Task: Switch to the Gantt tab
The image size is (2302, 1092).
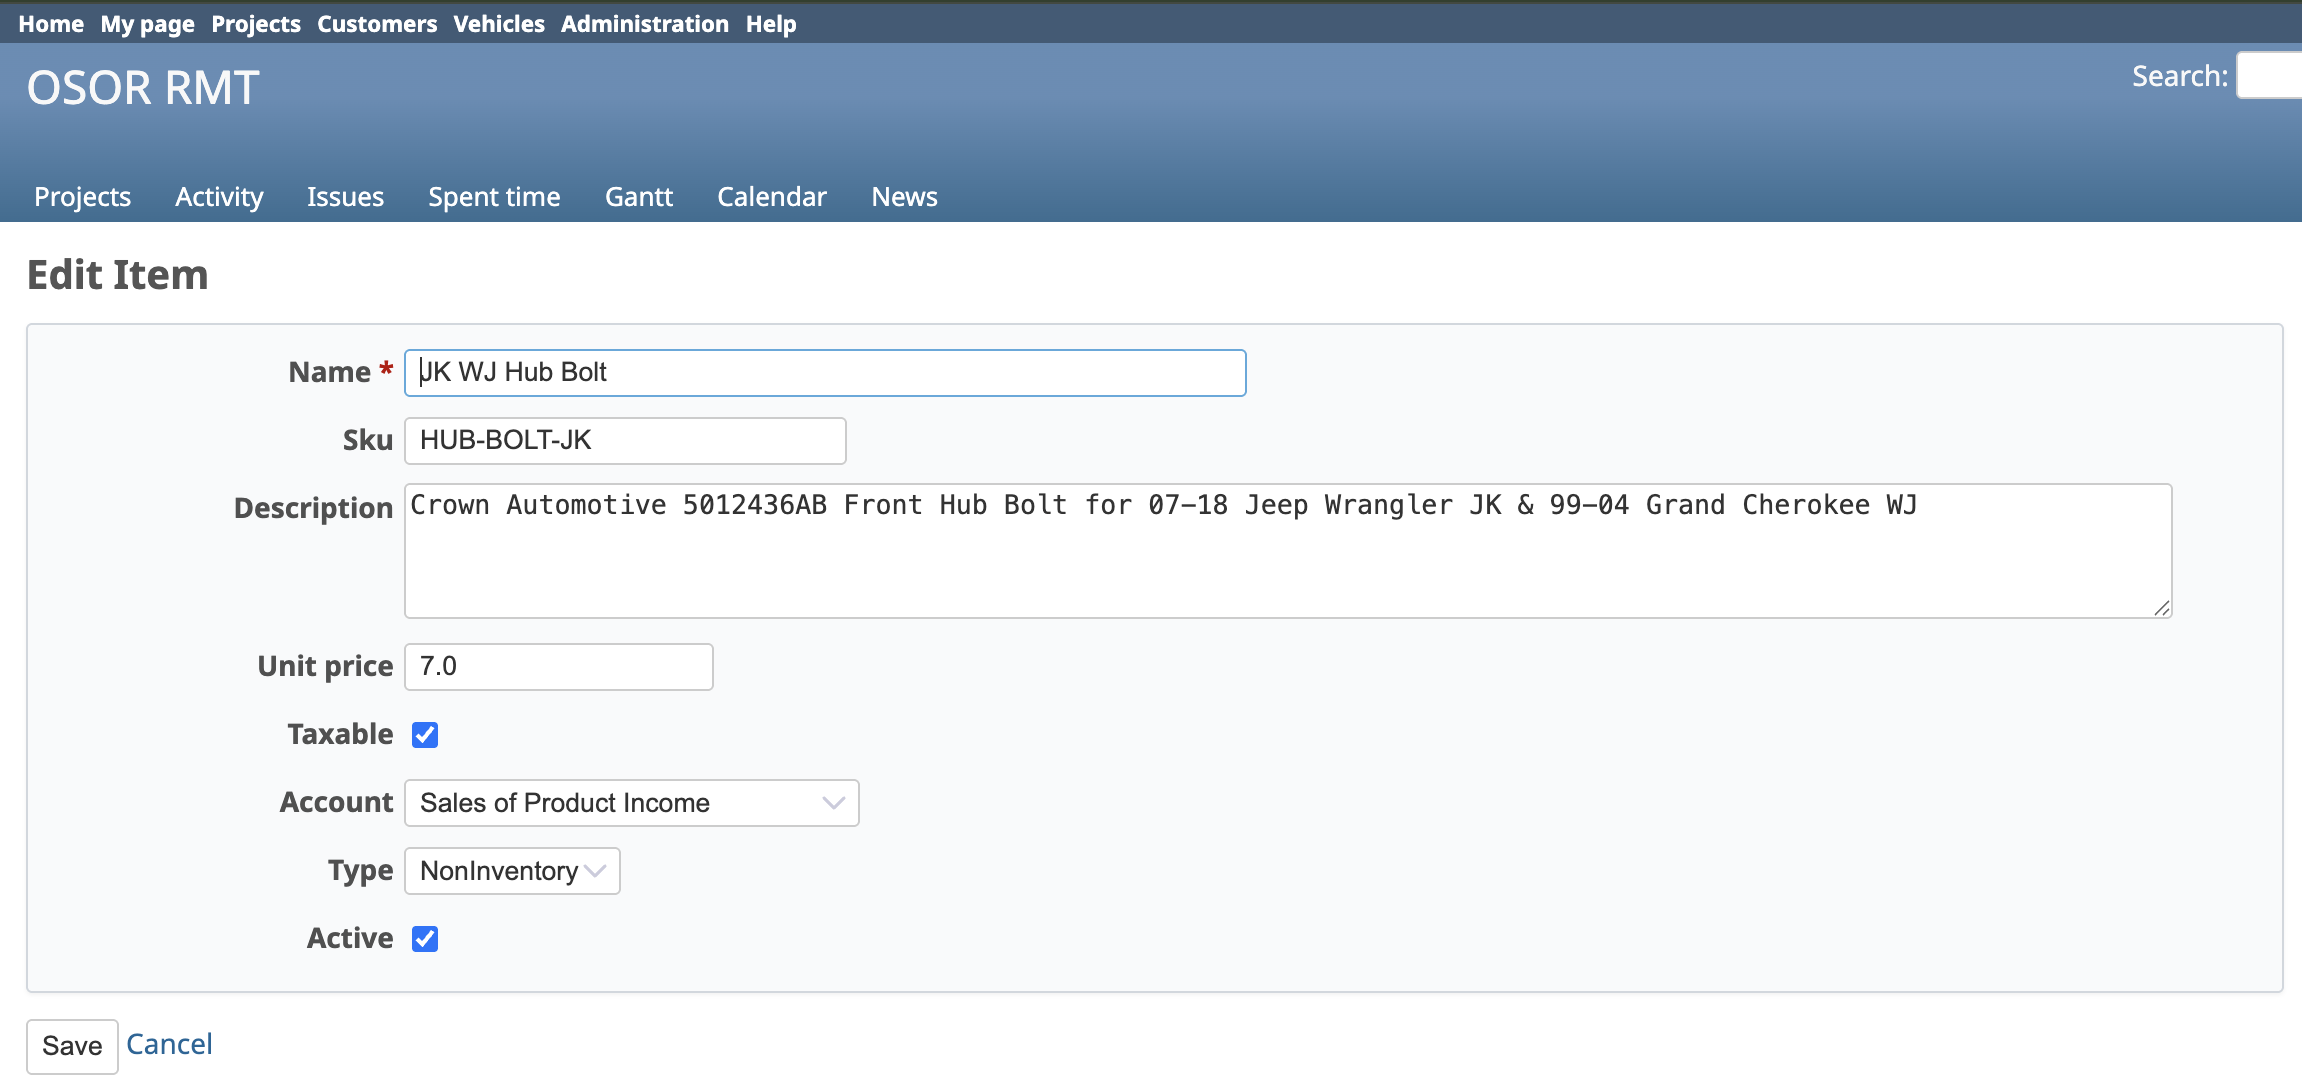Action: [638, 197]
